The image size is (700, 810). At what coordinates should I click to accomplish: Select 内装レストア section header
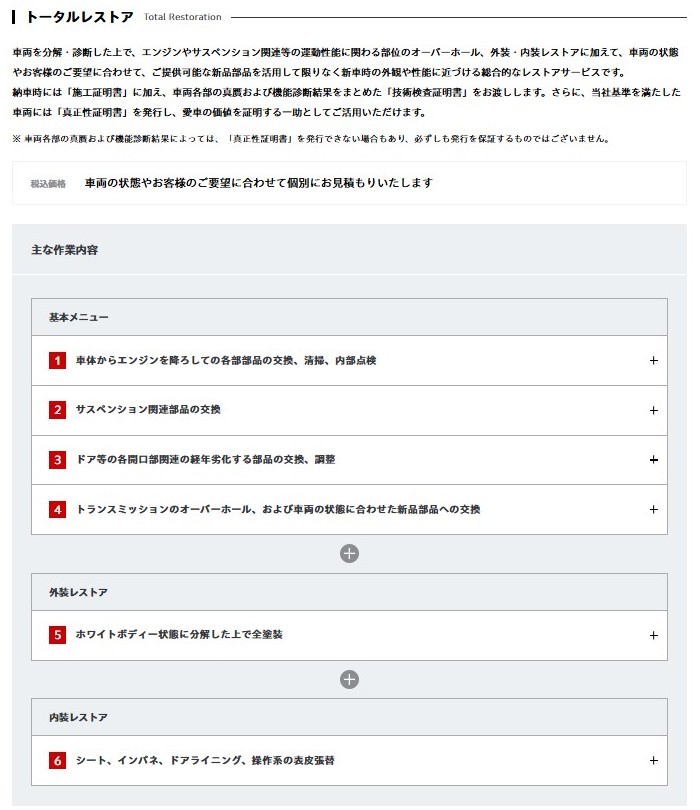tap(79, 717)
